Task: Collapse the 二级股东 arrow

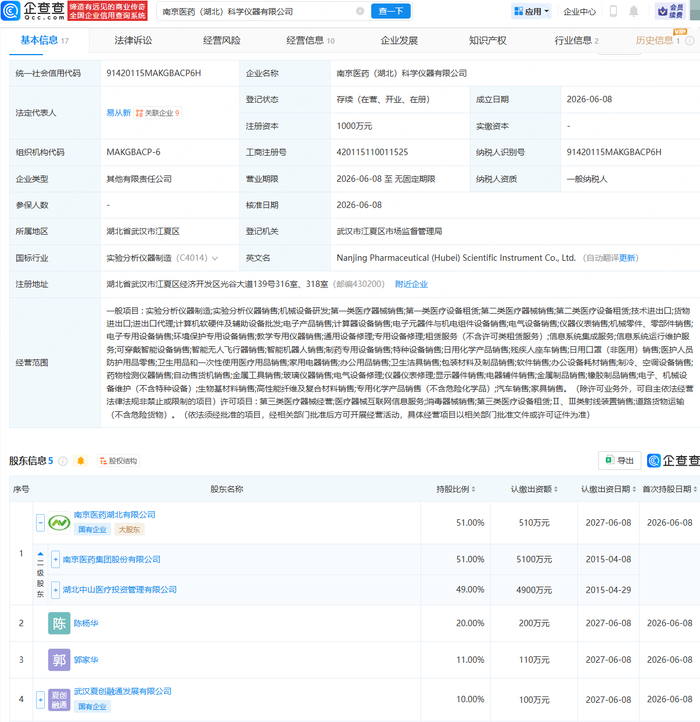Action: (x=41, y=554)
